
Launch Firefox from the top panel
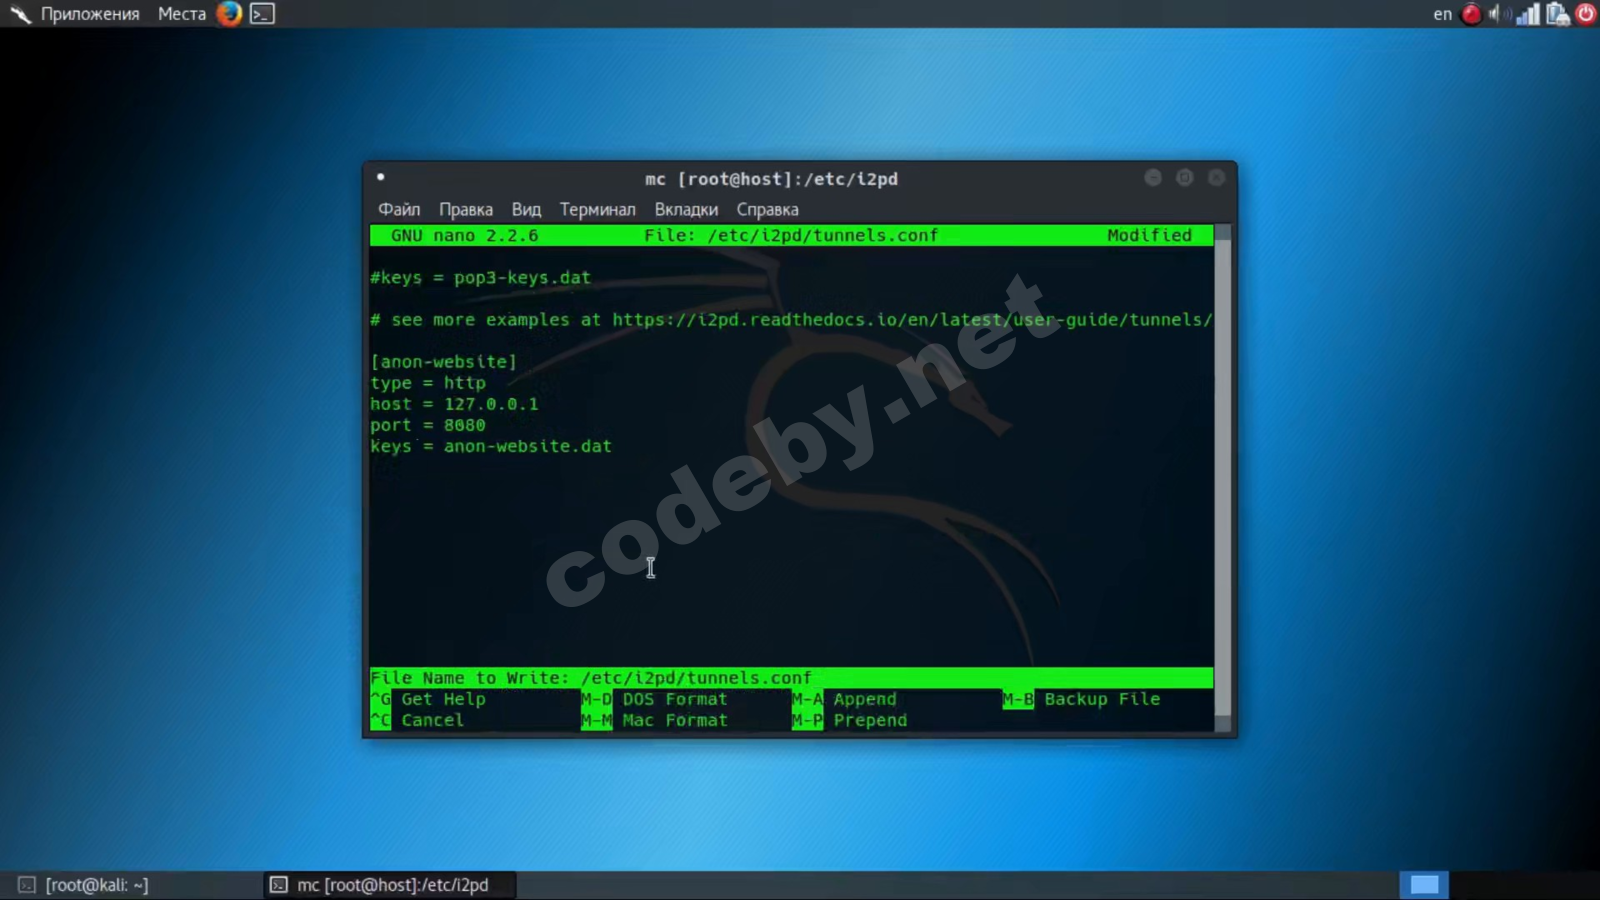[x=229, y=14]
